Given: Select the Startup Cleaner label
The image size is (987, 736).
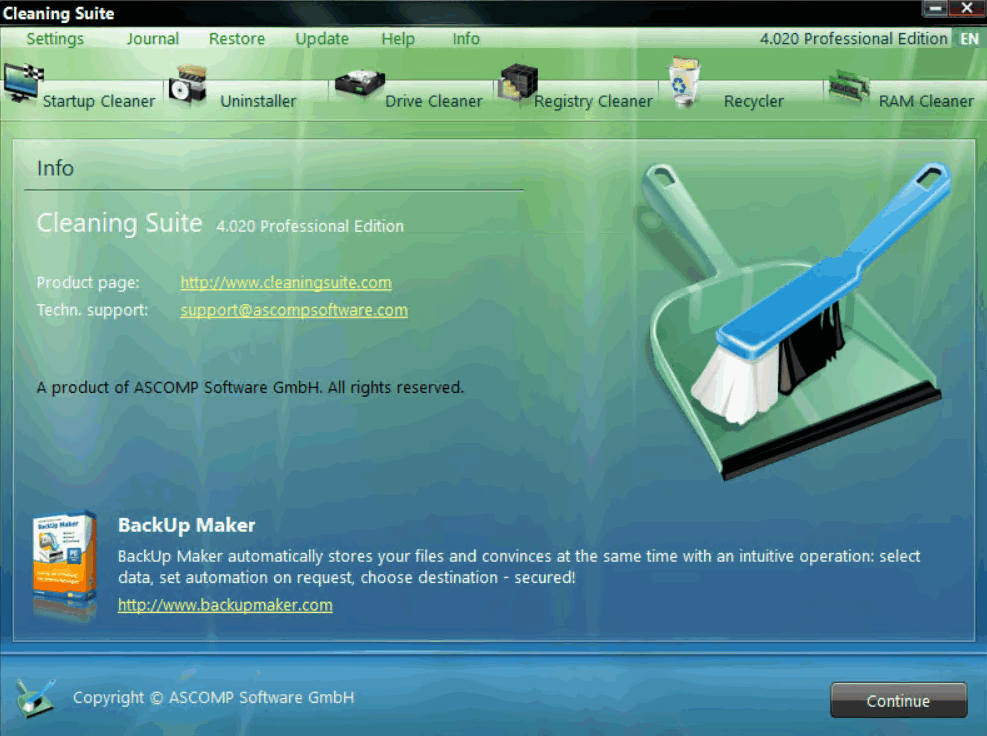Looking at the screenshot, I should [99, 101].
